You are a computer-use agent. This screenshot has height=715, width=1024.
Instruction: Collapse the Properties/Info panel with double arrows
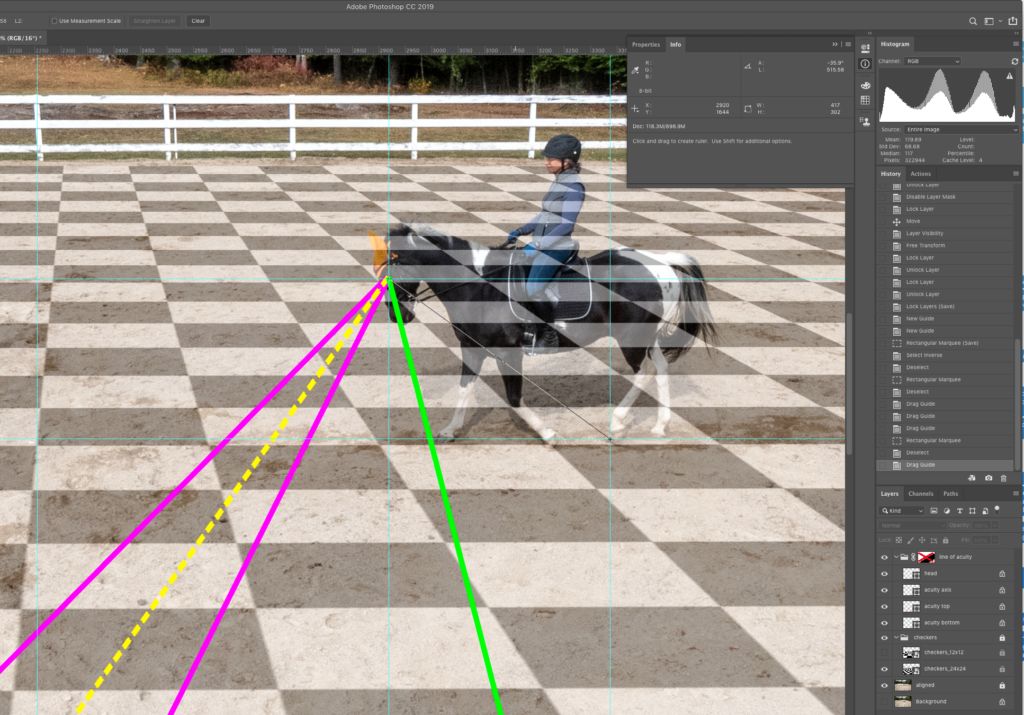[x=835, y=44]
